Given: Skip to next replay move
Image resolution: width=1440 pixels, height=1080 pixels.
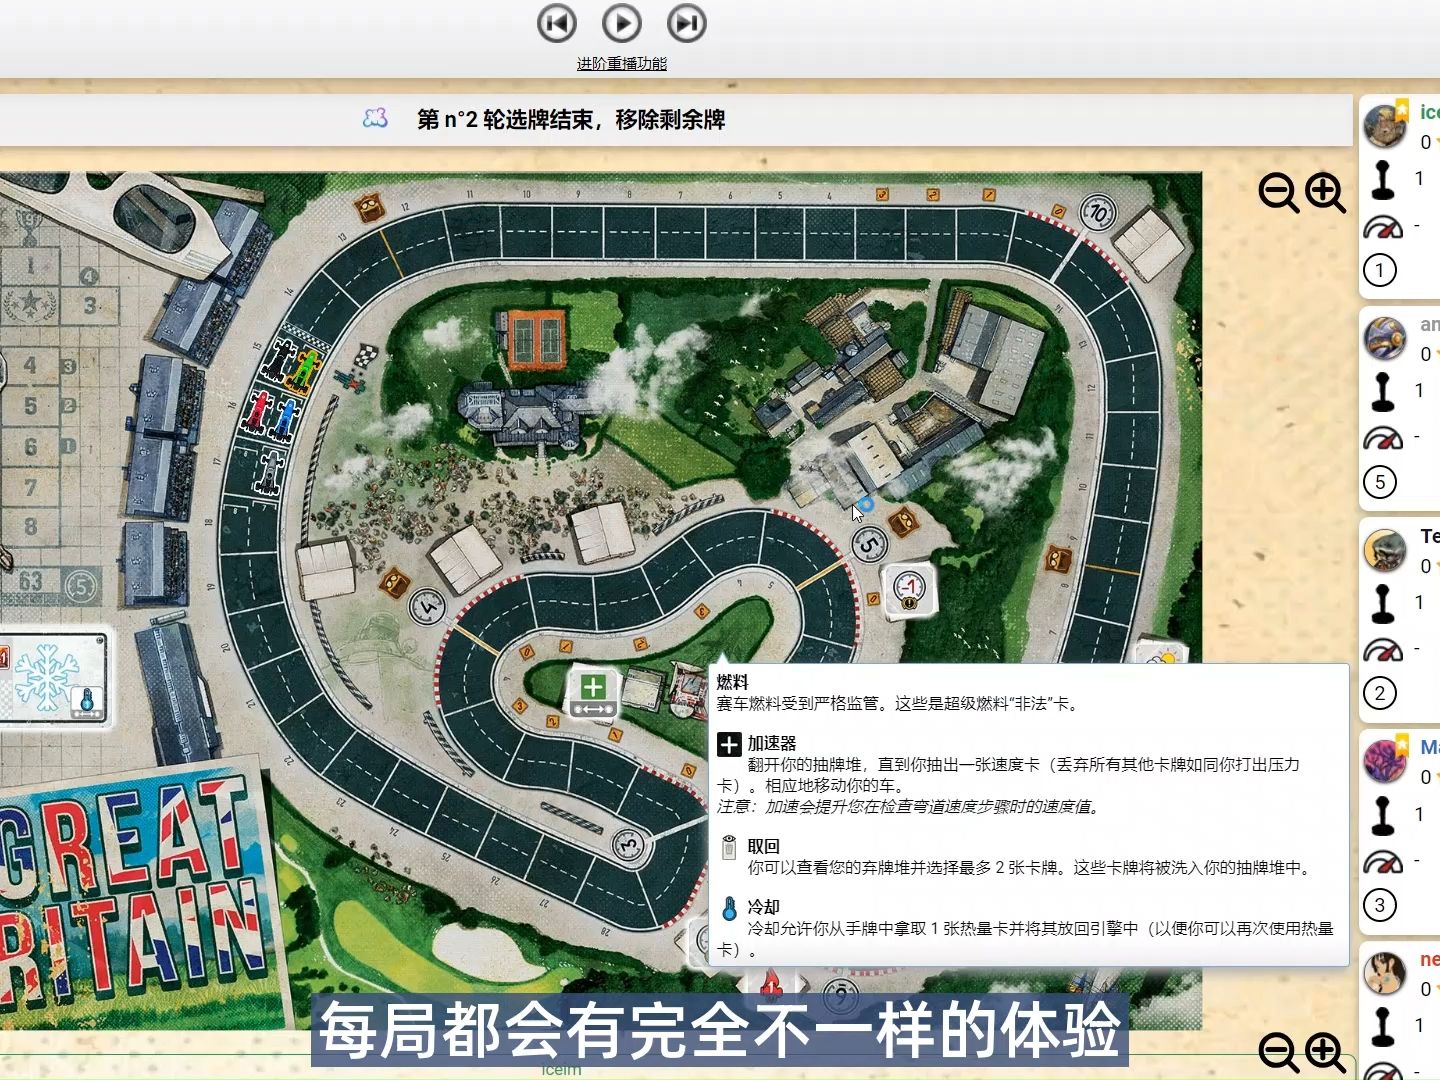Looking at the screenshot, I should 687,23.
